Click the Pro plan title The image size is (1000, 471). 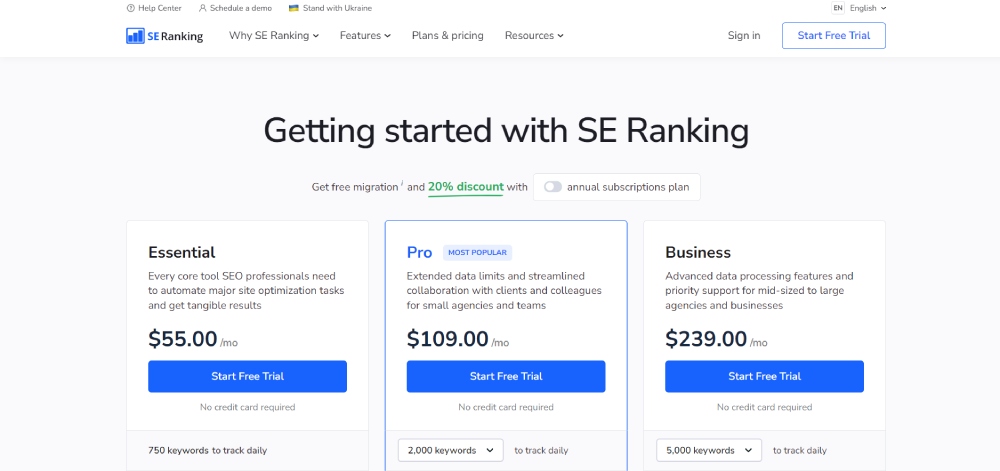419,252
